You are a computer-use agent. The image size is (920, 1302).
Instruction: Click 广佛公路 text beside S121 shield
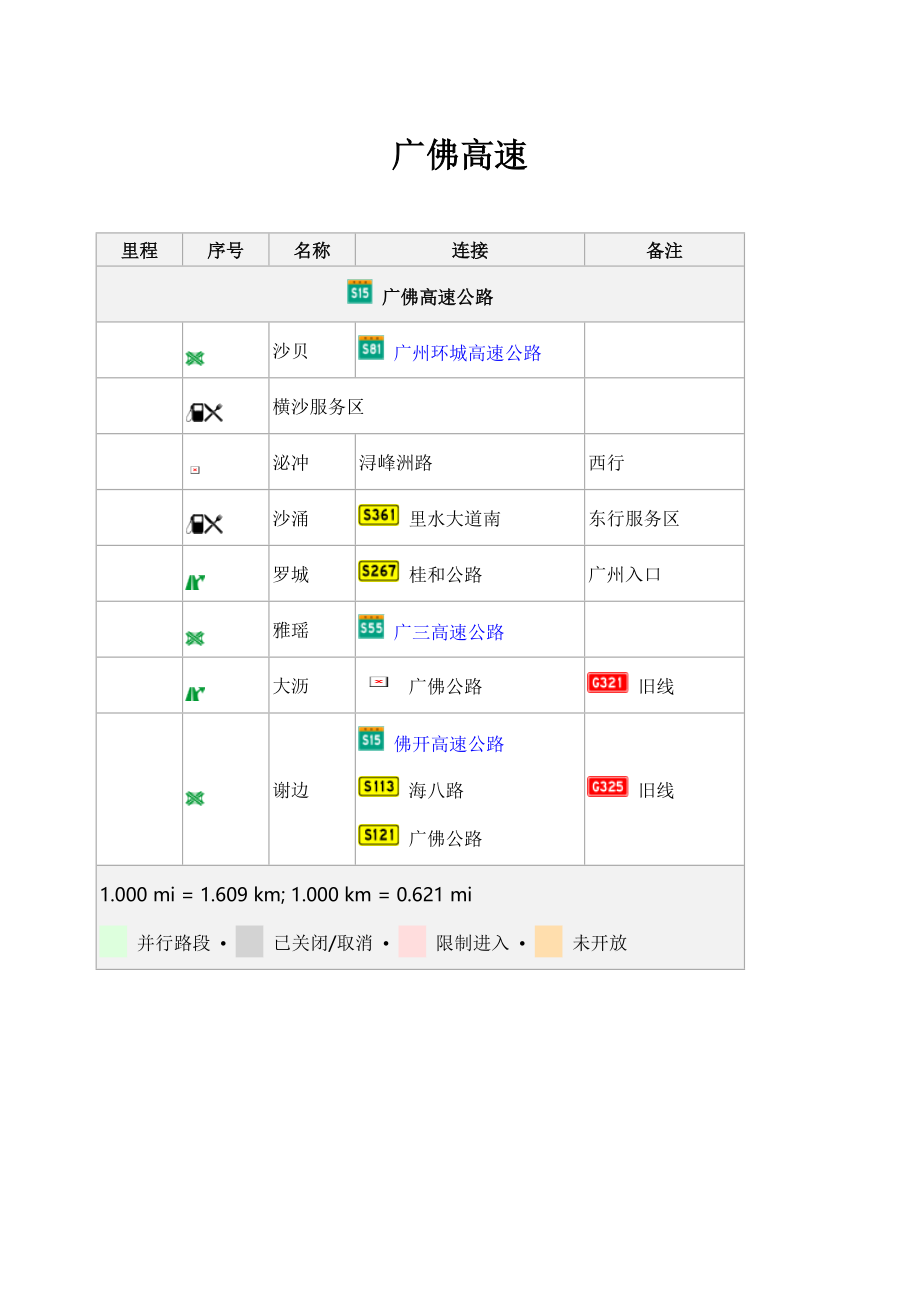pyautogui.click(x=446, y=838)
